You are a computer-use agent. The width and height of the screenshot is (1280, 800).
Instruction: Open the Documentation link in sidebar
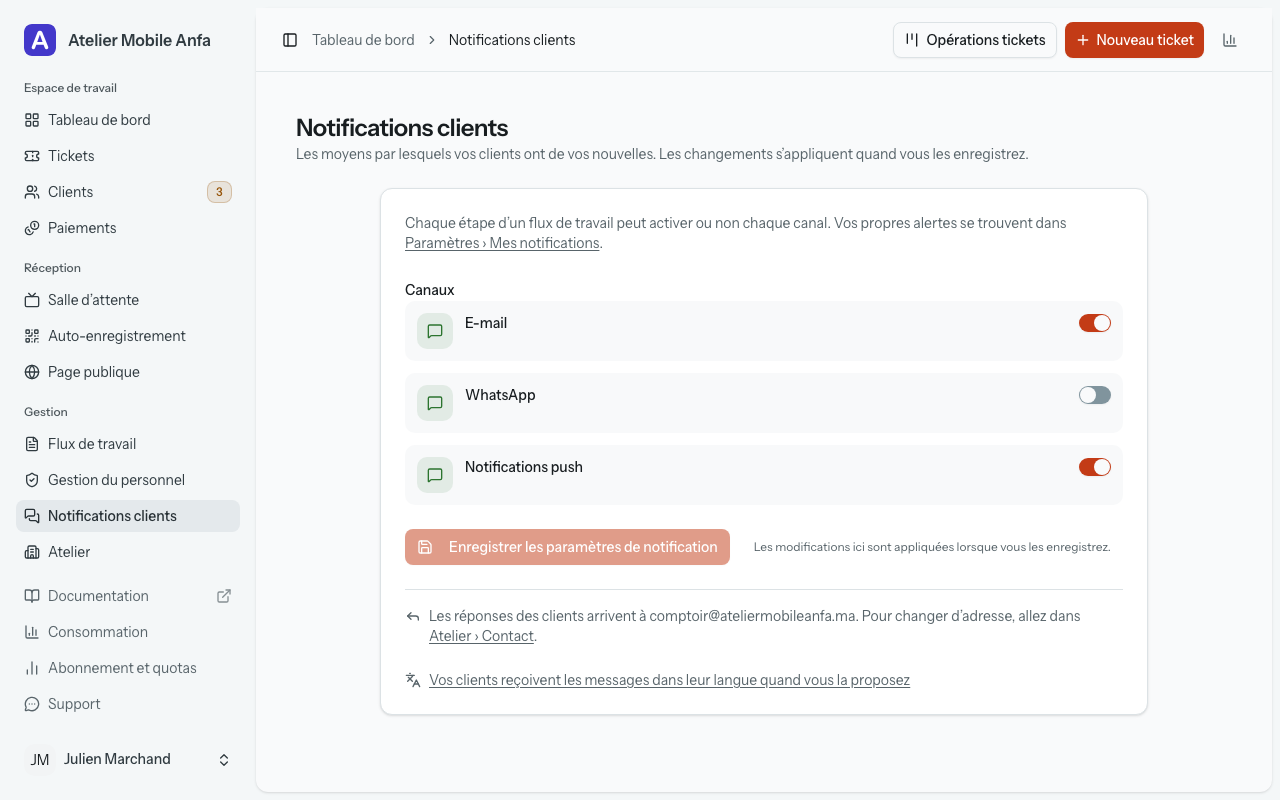coord(128,596)
